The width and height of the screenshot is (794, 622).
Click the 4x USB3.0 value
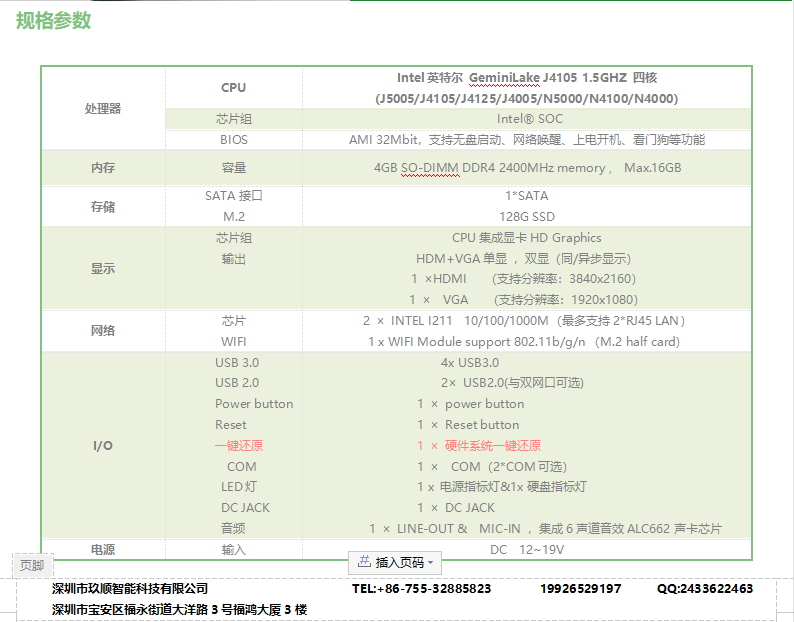tap(470, 363)
